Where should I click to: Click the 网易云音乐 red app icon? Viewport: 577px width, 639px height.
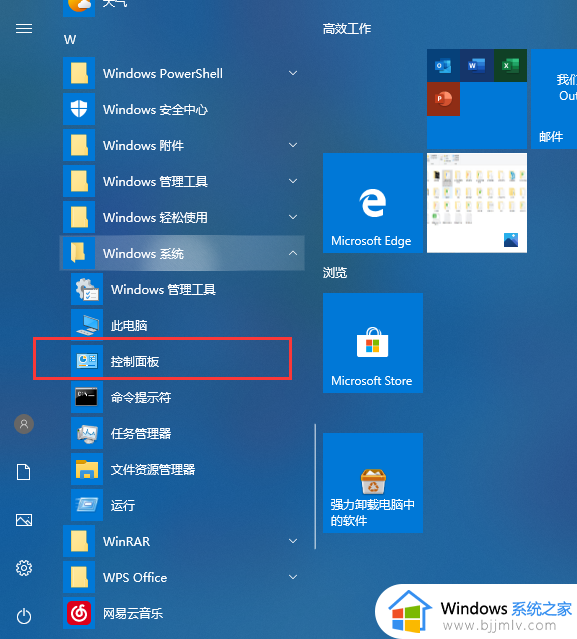coord(79,613)
